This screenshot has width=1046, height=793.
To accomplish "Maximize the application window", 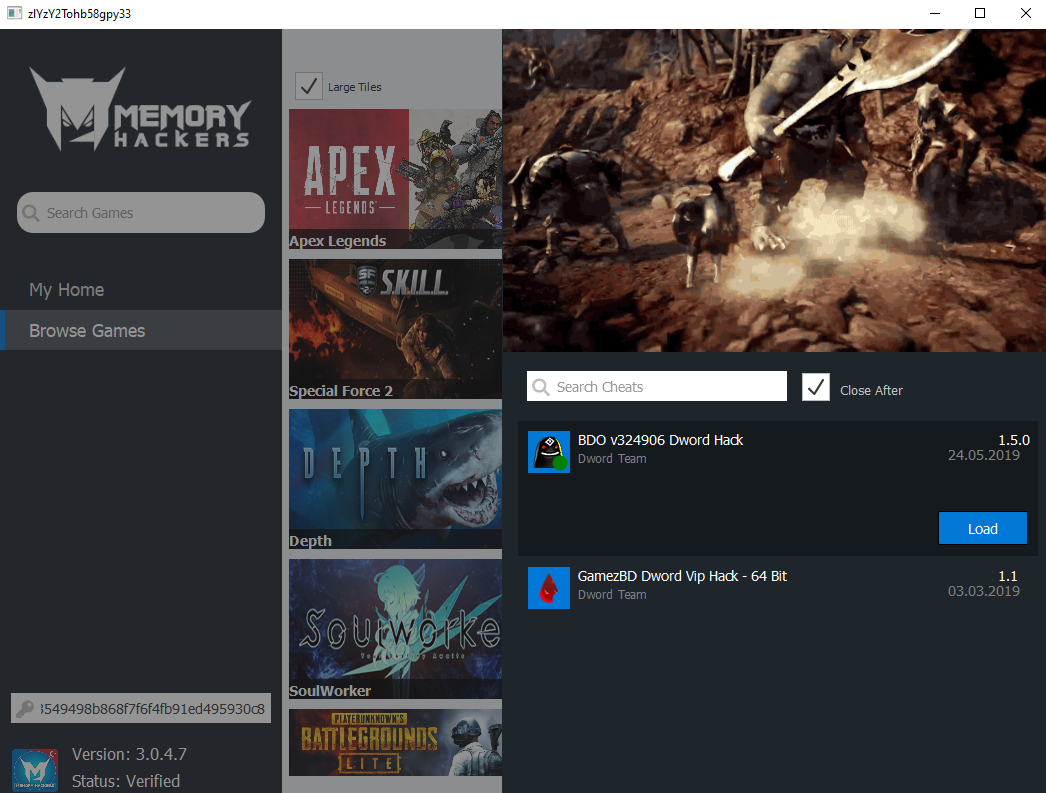I will click(980, 13).
